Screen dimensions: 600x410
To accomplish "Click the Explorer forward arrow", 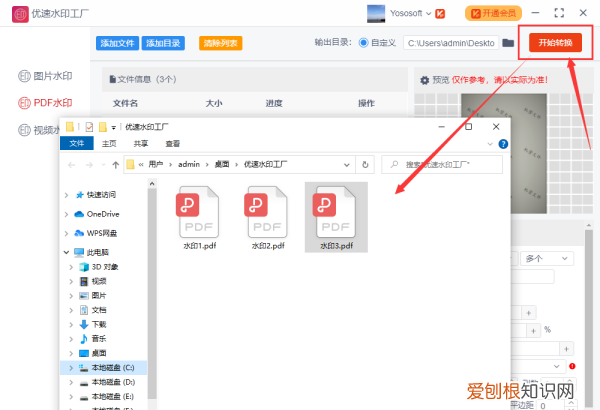I will [89, 165].
